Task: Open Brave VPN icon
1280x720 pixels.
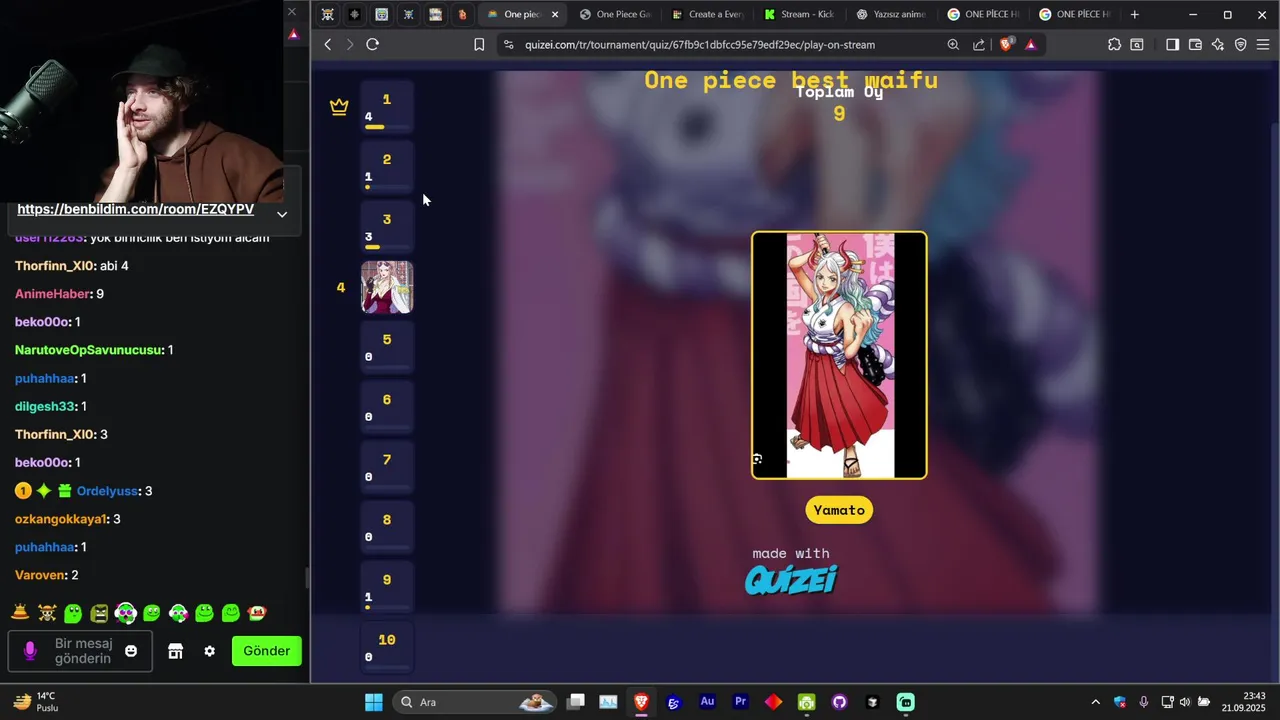Action: pos(1241,44)
